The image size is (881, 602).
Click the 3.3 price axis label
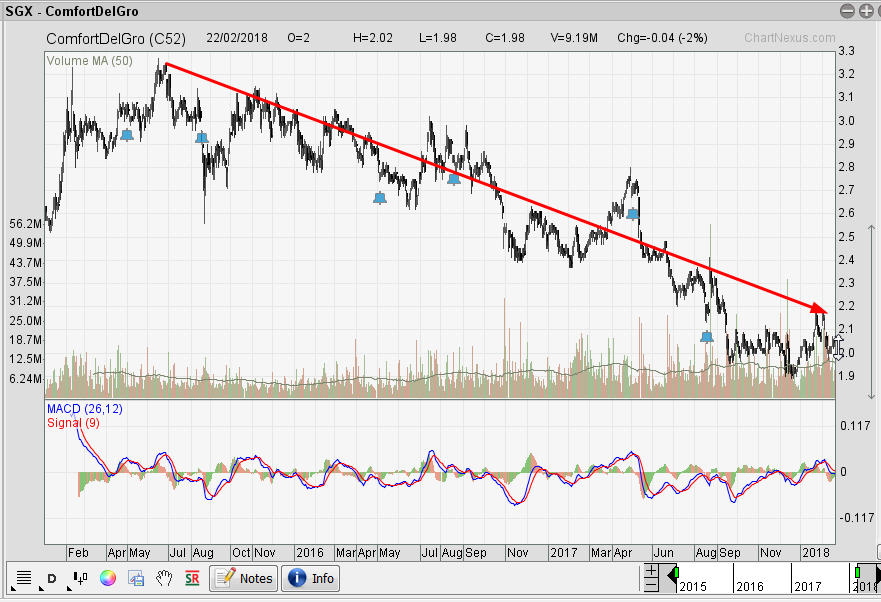[x=847, y=51]
